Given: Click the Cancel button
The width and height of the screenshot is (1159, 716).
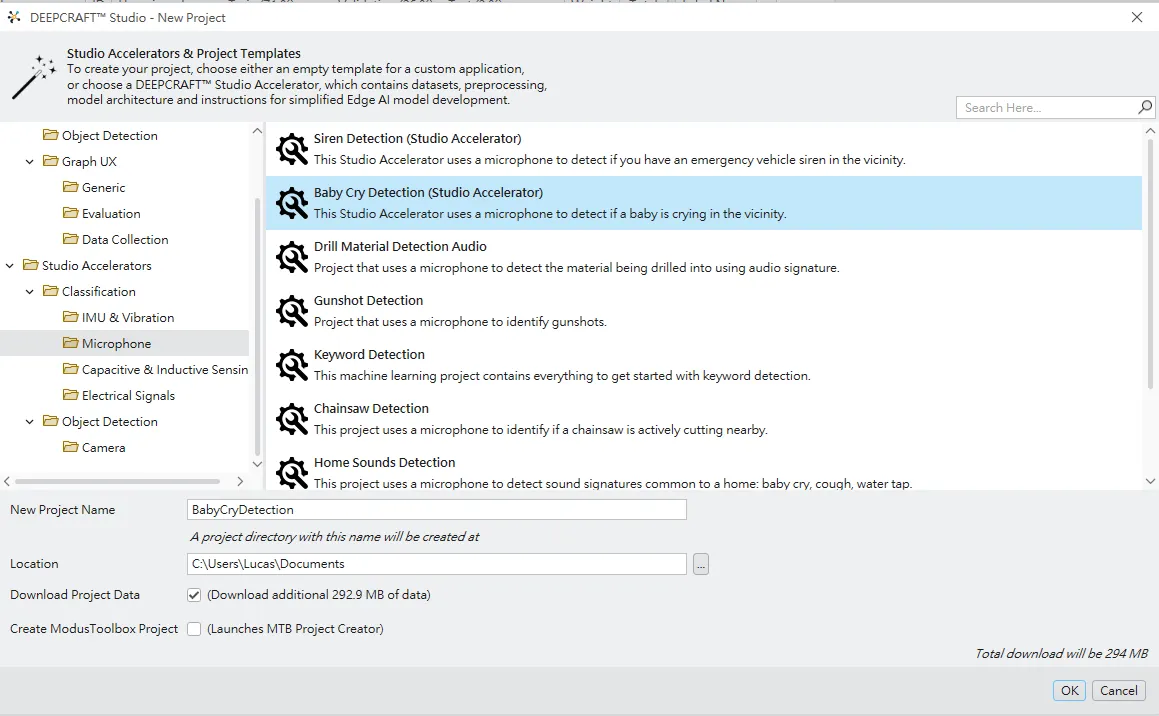Looking at the screenshot, I should click(x=1118, y=690).
